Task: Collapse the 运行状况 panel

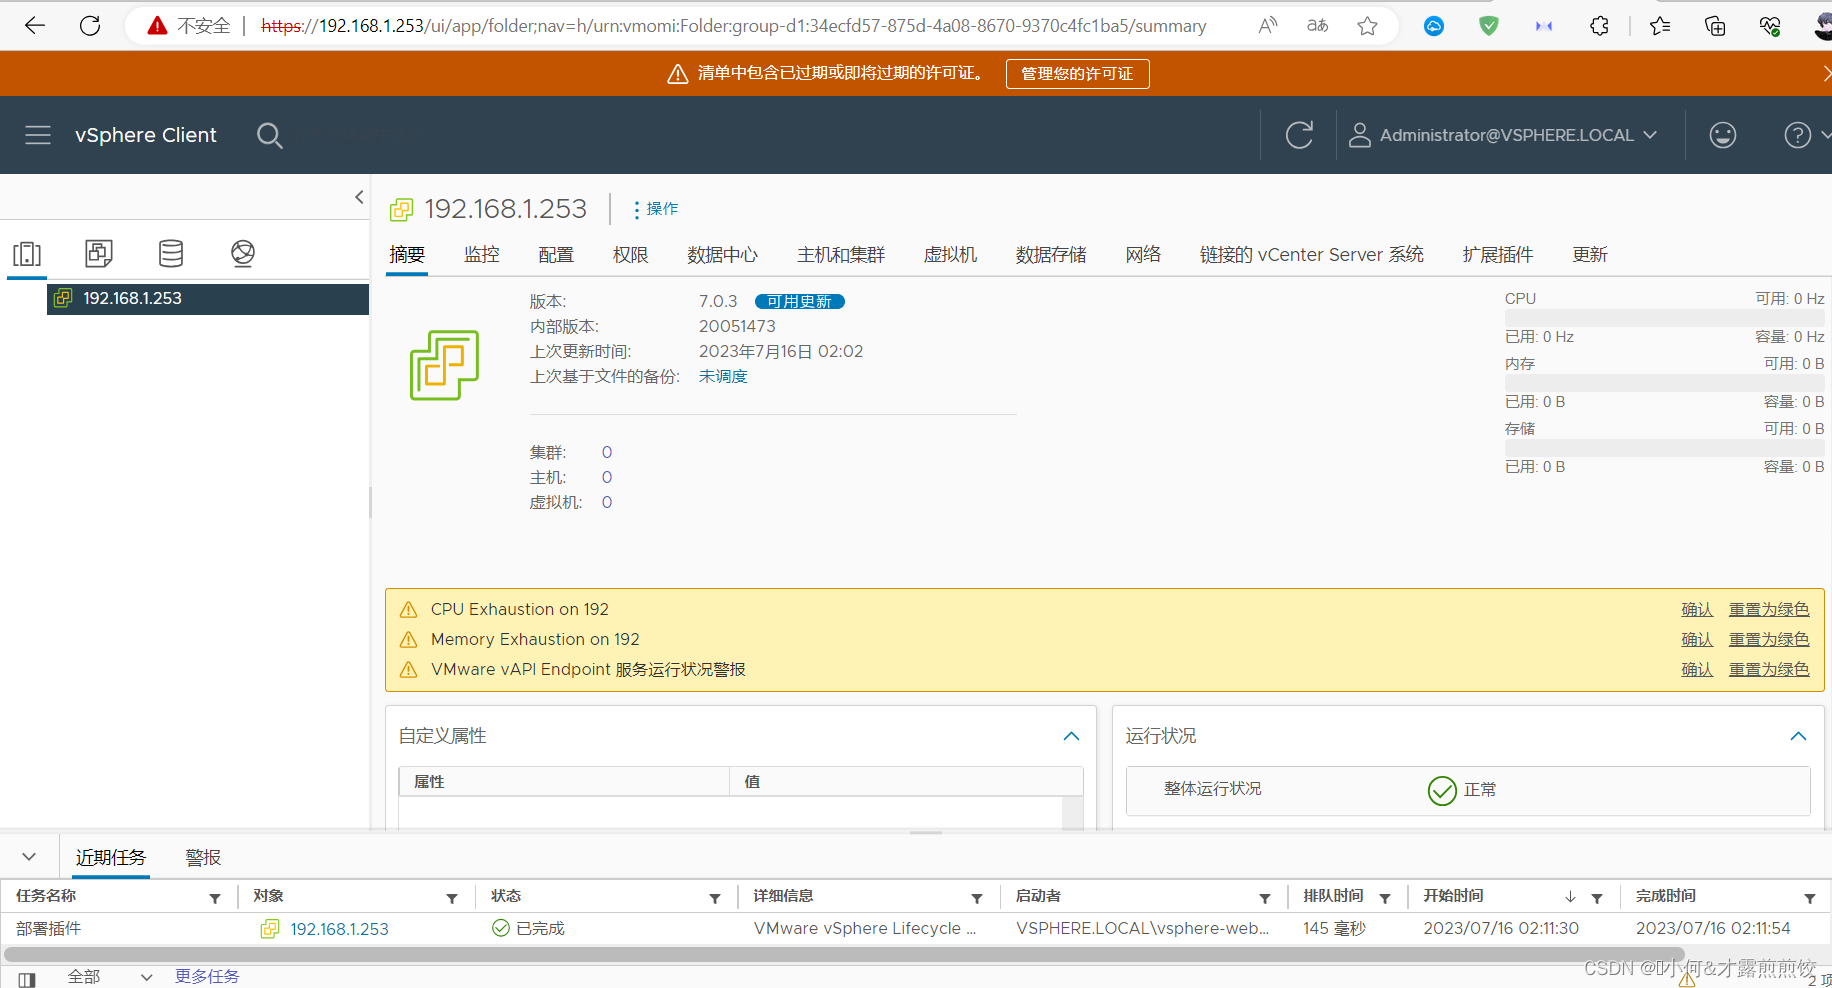Action: [x=1798, y=736]
